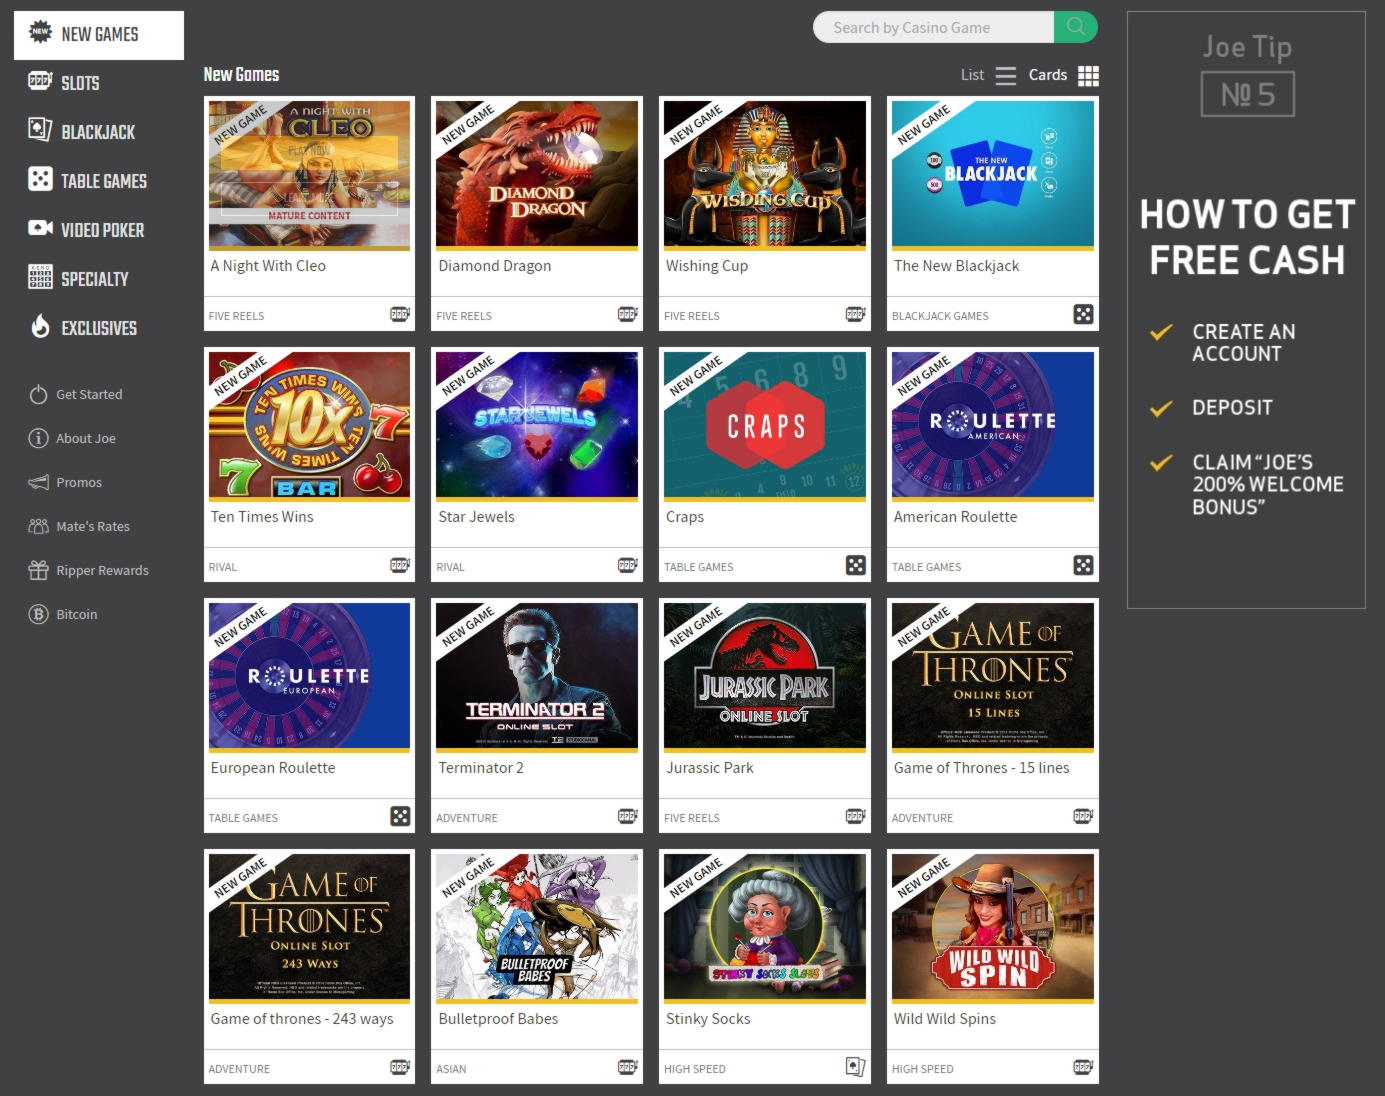Click 'ASIAN' label on Bulletproof Babes card
Viewport: 1385px width, 1096px height.
pos(451,1069)
